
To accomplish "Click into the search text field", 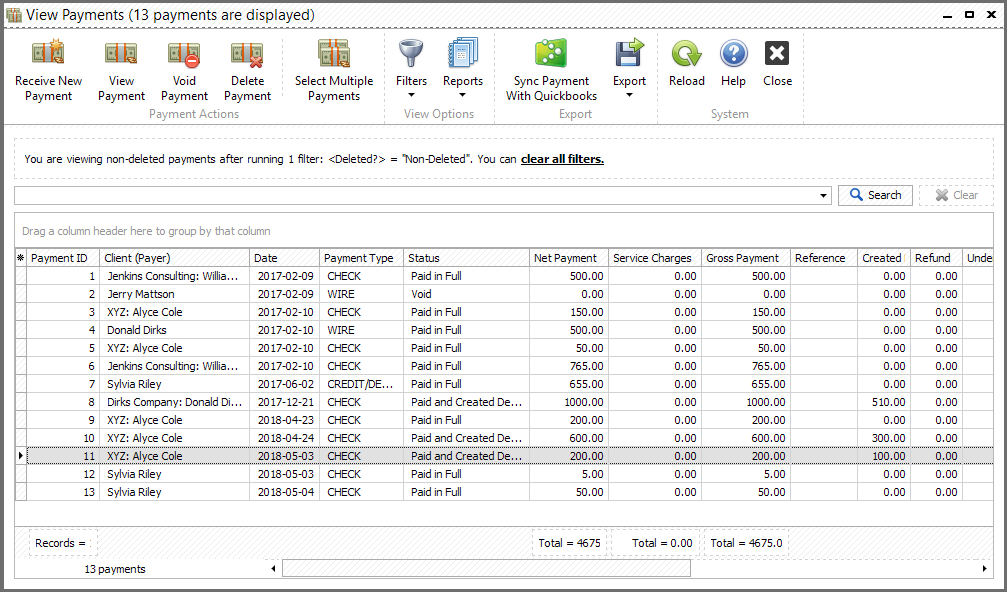I will (416, 196).
